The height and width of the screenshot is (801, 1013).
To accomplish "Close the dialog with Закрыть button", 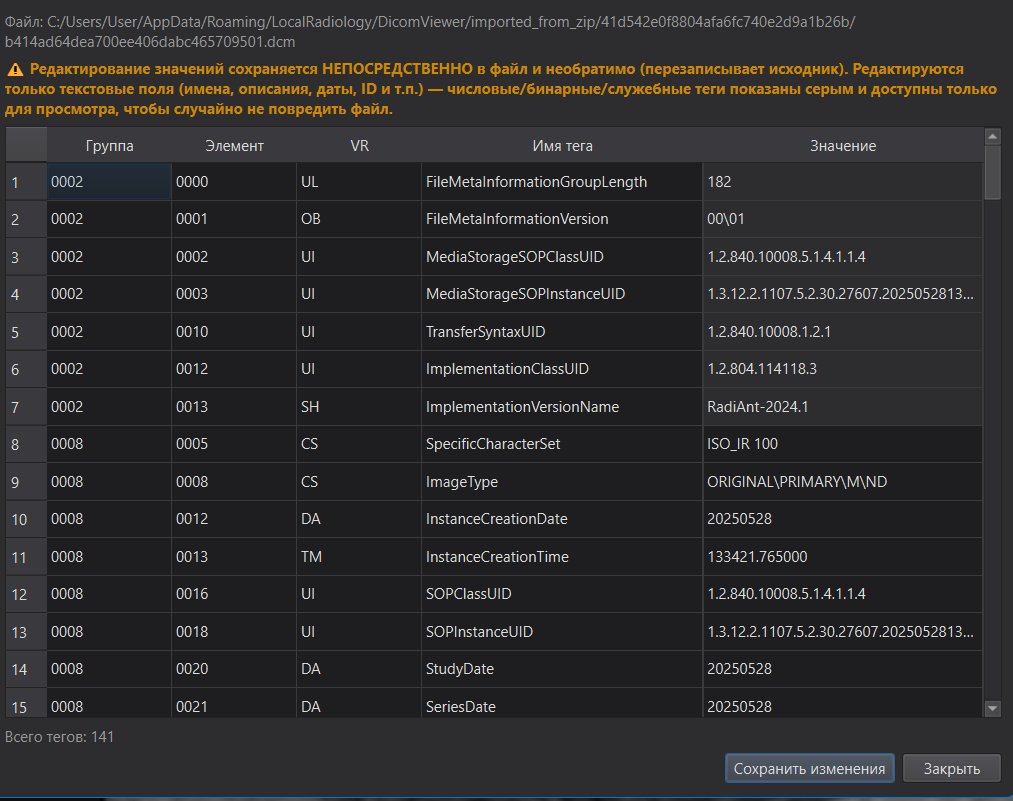I will pyautogui.click(x=952, y=769).
